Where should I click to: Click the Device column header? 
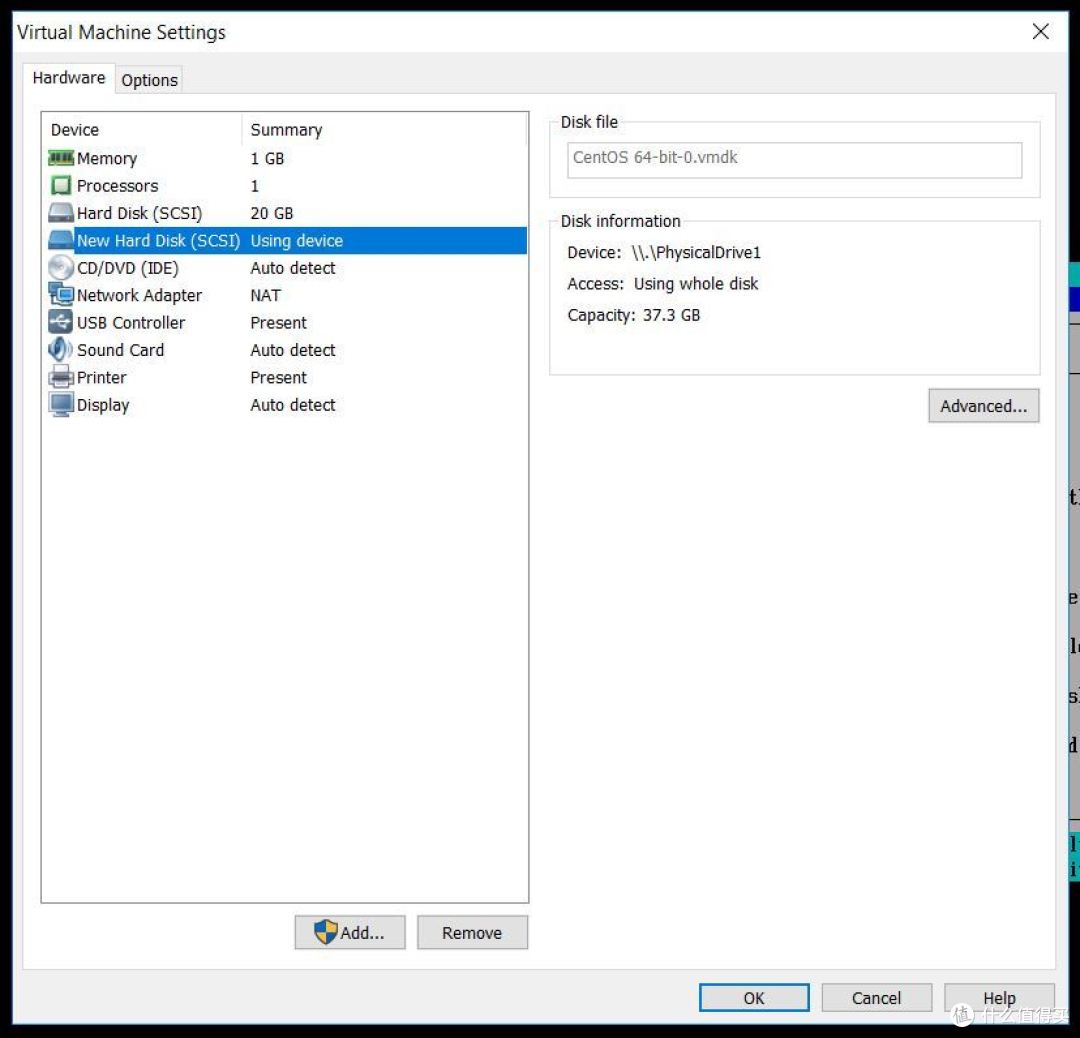pos(74,130)
